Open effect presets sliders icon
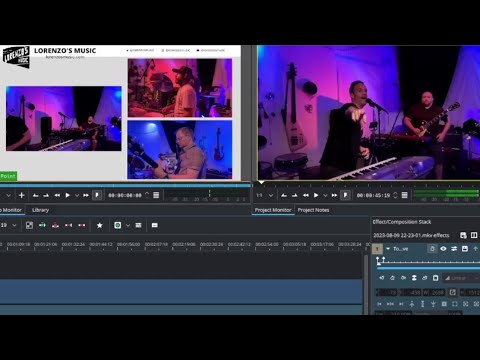 click(x=454, y=249)
